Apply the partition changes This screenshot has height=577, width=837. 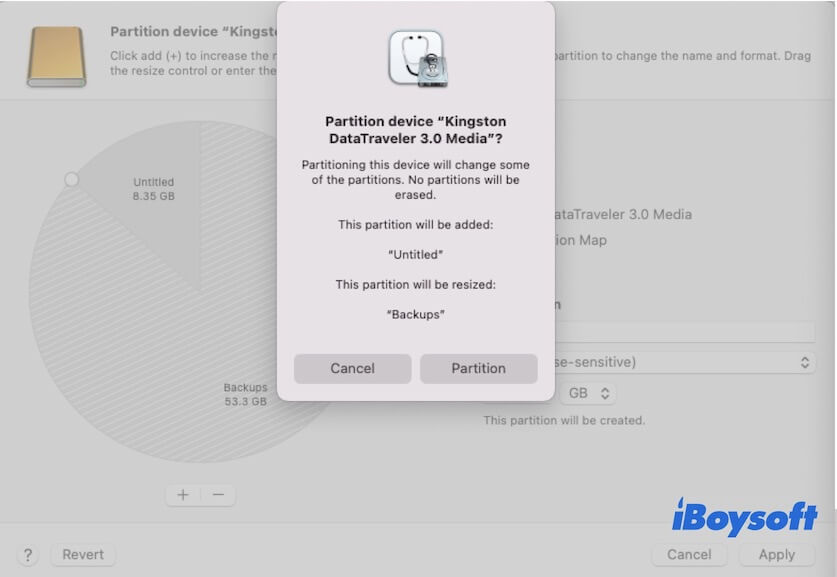pos(776,554)
